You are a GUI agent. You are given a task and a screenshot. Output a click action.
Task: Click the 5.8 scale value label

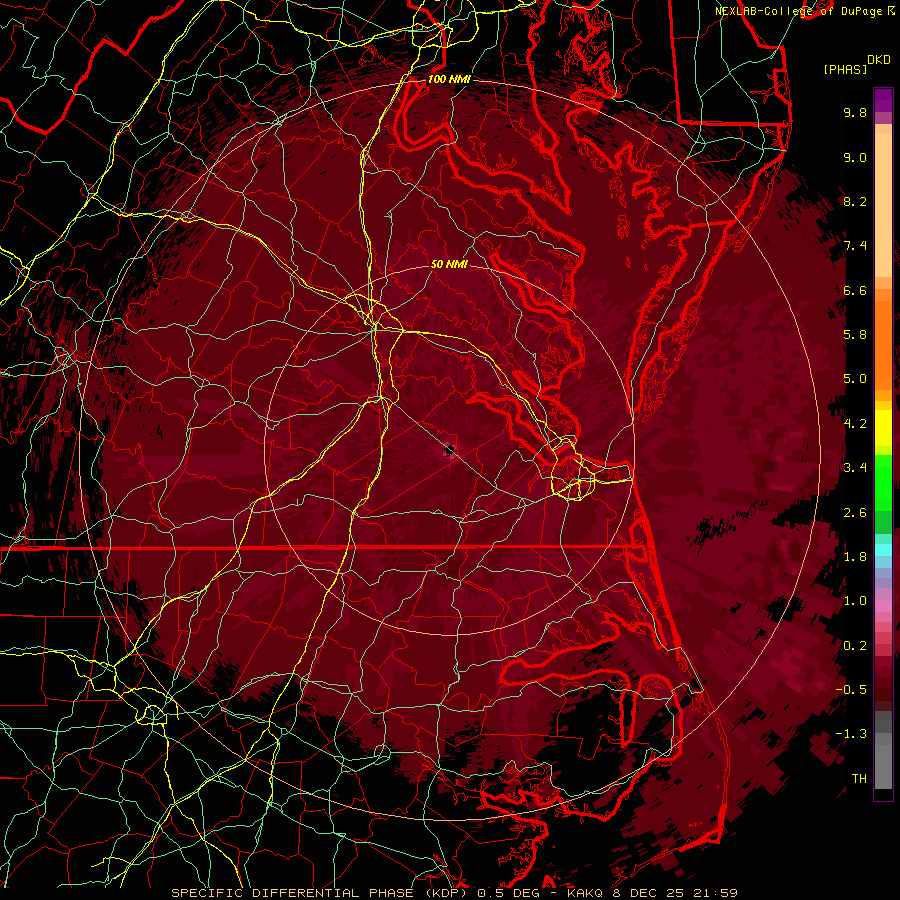click(x=855, y=335)
